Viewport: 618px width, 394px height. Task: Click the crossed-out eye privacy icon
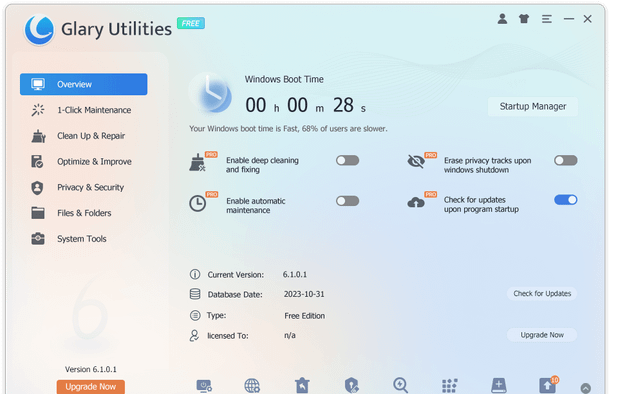point(416,161)
